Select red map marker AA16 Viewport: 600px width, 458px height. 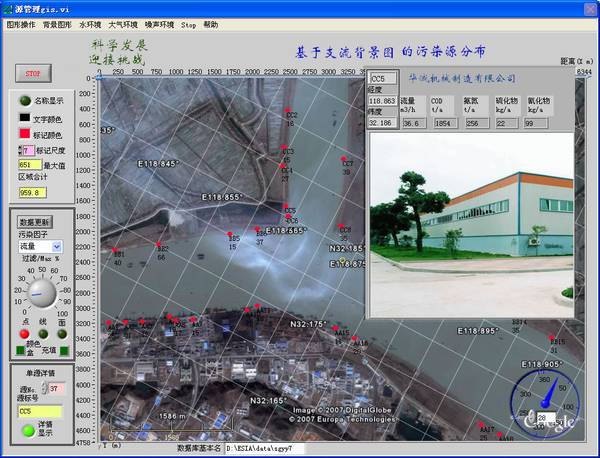point(354,338)
